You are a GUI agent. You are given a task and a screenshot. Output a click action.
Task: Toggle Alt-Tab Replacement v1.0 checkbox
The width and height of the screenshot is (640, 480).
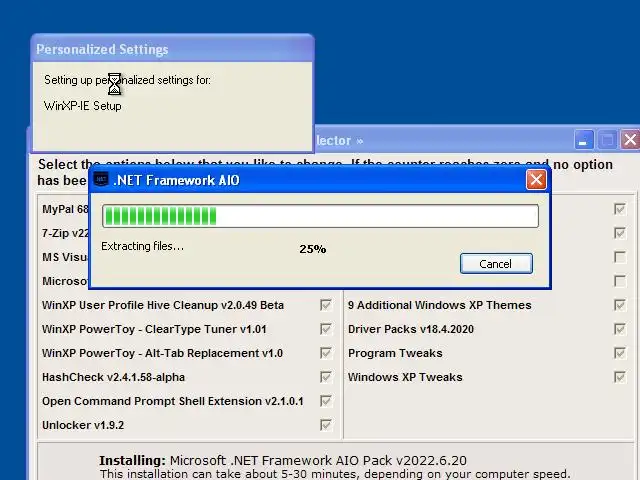(326, 353)
